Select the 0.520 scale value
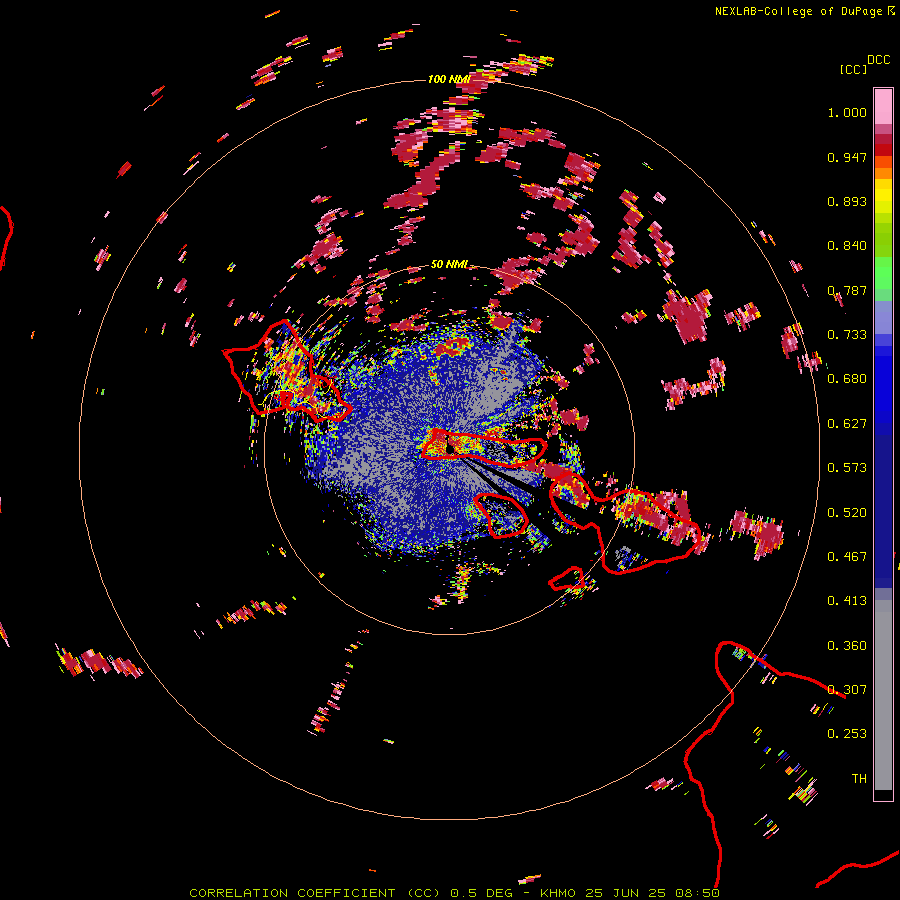 tap(847, 513)
